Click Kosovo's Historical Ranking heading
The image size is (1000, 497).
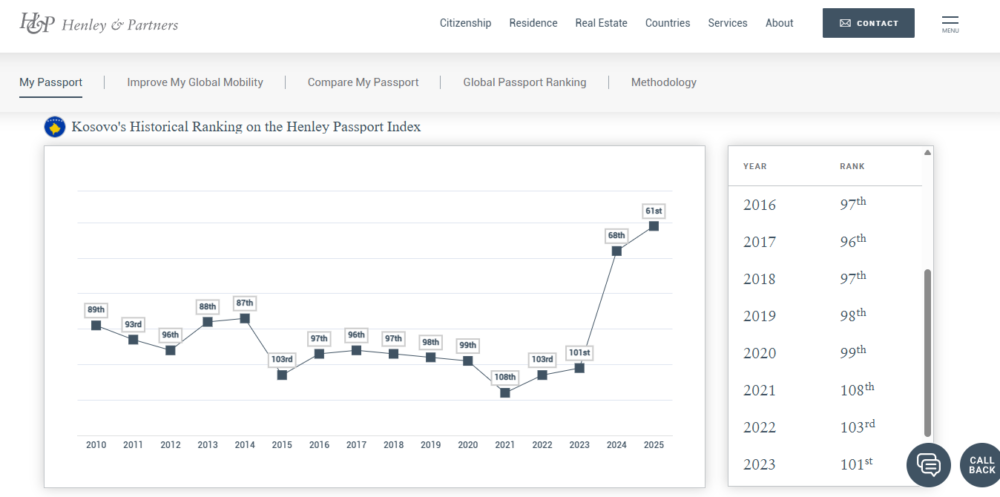click(246, 127)
